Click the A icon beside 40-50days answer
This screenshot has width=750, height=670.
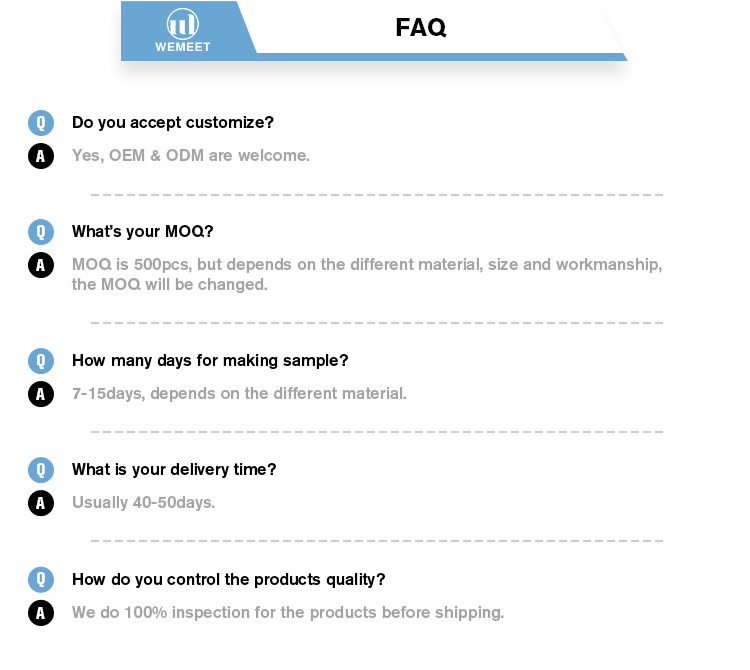click(40, 503)
